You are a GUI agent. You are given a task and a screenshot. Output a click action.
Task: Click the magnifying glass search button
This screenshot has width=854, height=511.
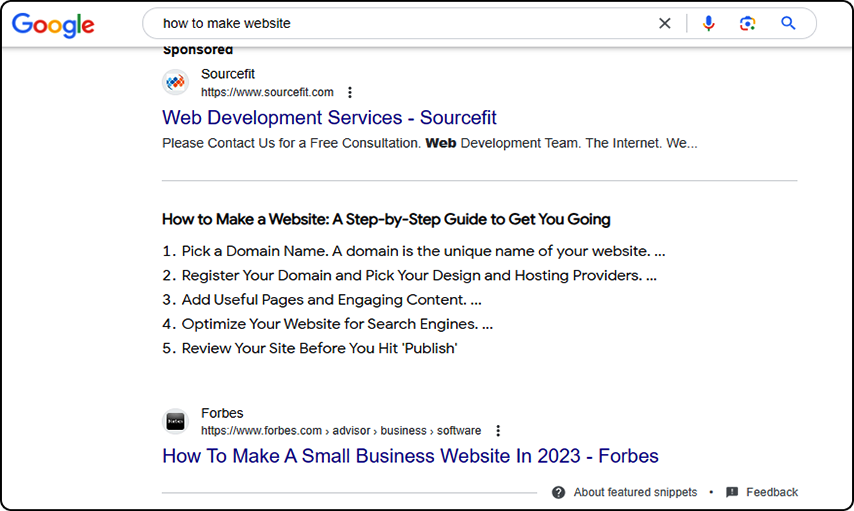coord(788,23)
